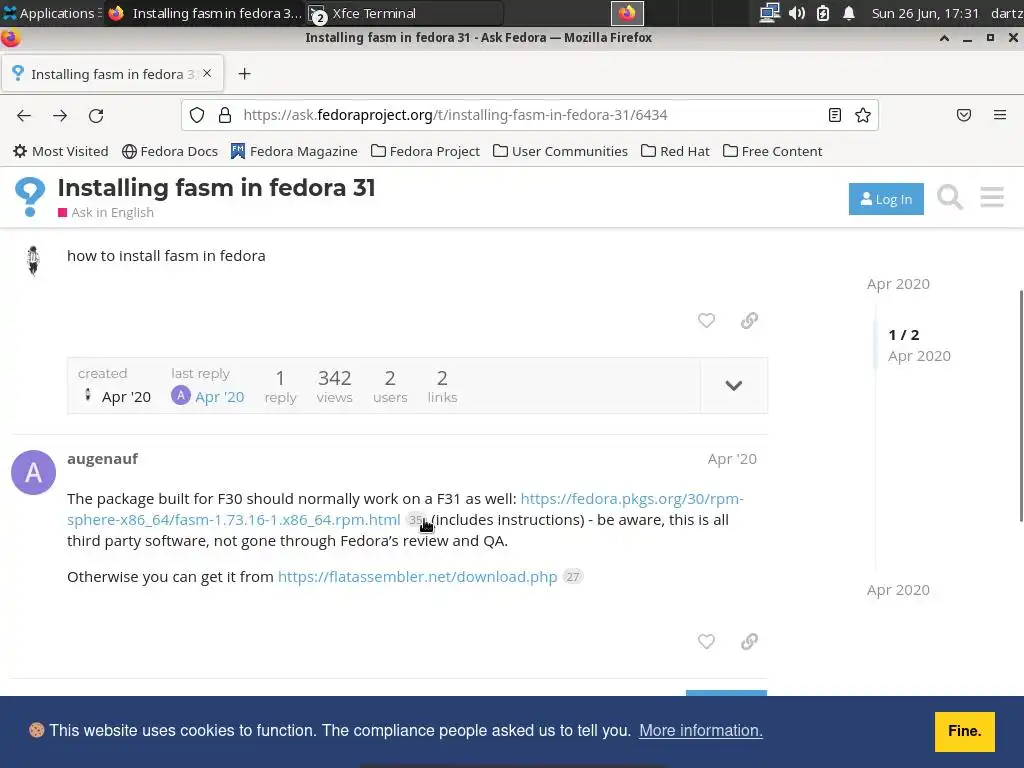Viewport: 1024px width, 768px height.
Task: Click the topic title Installing fasm in fedora 31
Action: 216,188
